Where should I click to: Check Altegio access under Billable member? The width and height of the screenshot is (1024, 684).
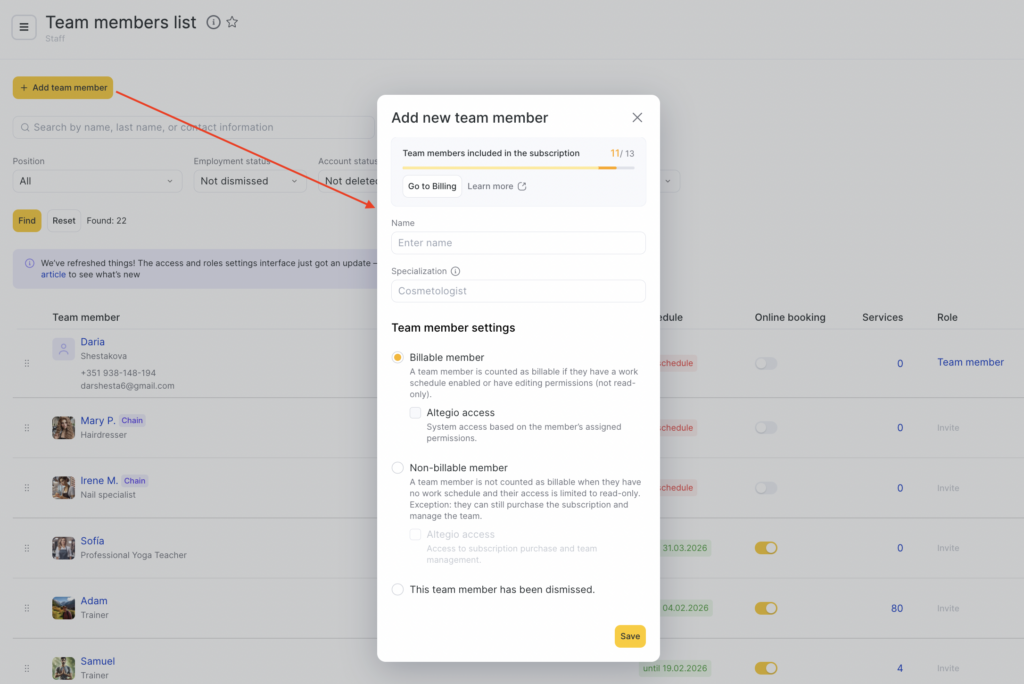click(x=415, y=412)
